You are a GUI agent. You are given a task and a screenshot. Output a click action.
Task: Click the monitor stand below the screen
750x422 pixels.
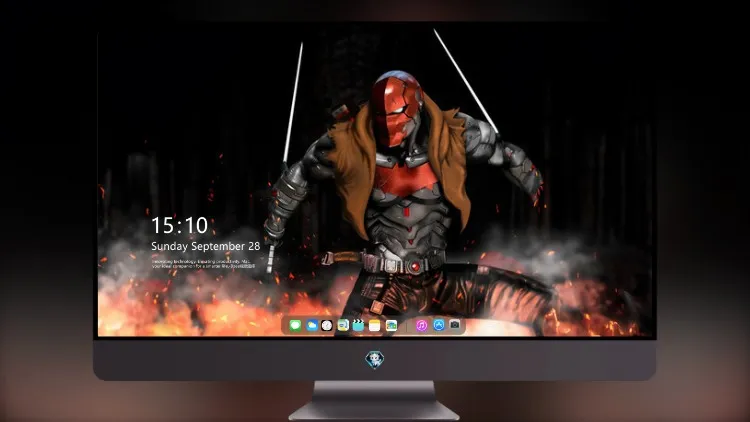point(375,401)
